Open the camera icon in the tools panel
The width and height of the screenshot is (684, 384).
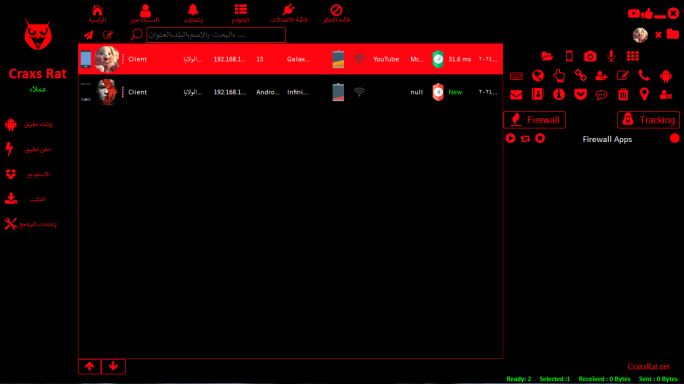click(x=590, y=56)
